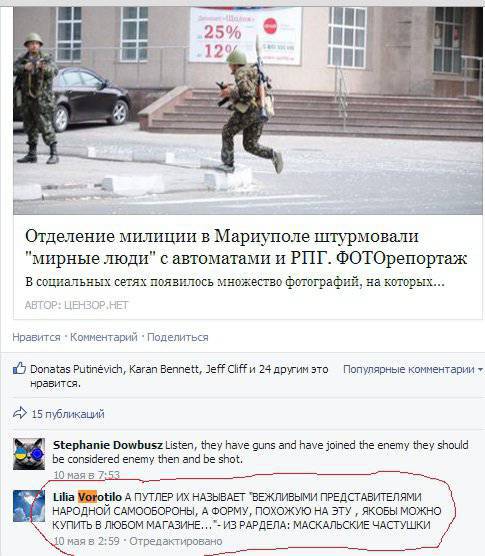This screenshot has height=556, width=485.
Task: Open Stephanie Dowbusz cat avatar
Action: (x=29, y=454)
